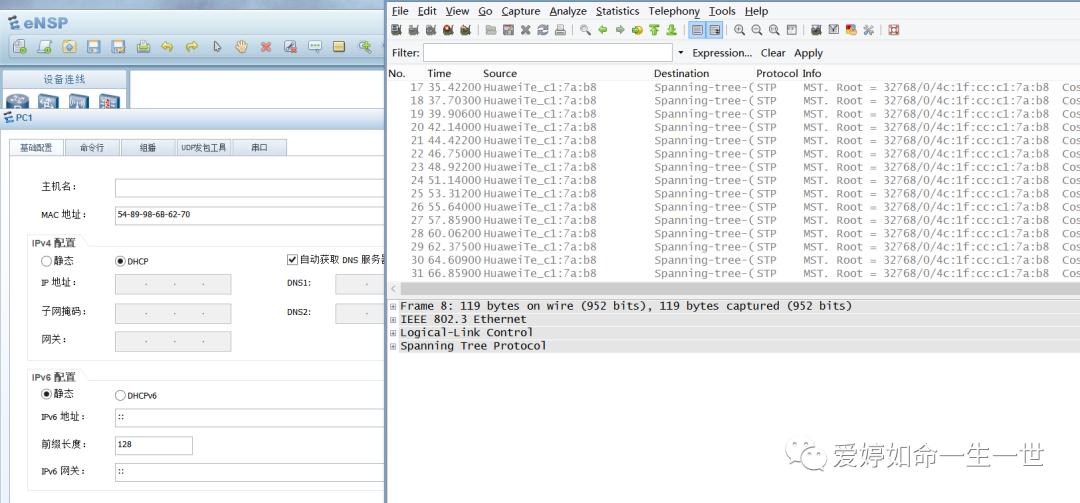Click eNSP's printer icon

143,47
